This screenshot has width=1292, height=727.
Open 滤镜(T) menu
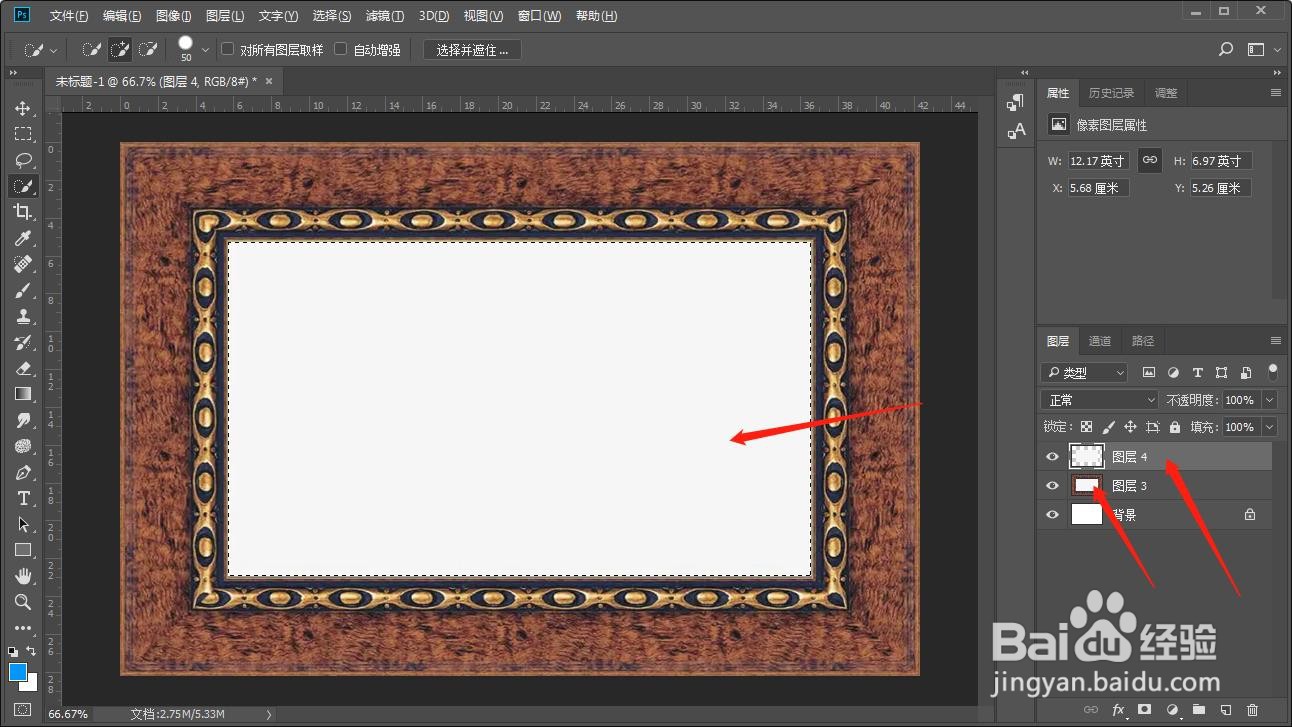(x=385, y=16)
